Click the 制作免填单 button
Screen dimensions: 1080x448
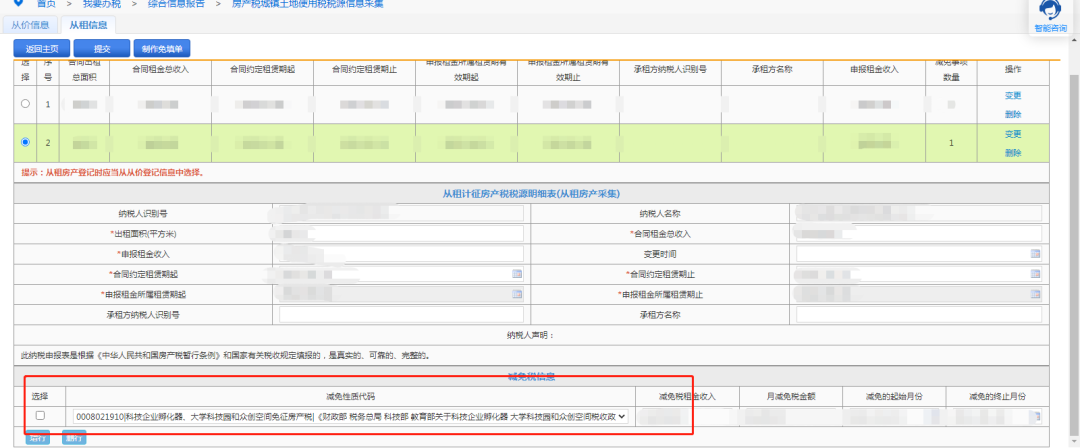tap(162, 49)
